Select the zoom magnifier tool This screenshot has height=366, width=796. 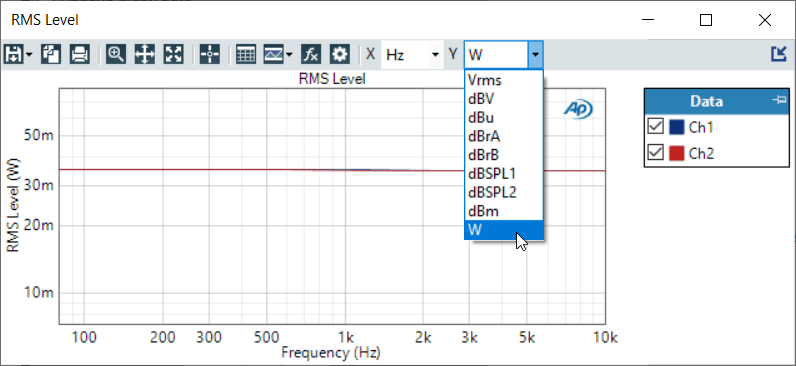116,54
